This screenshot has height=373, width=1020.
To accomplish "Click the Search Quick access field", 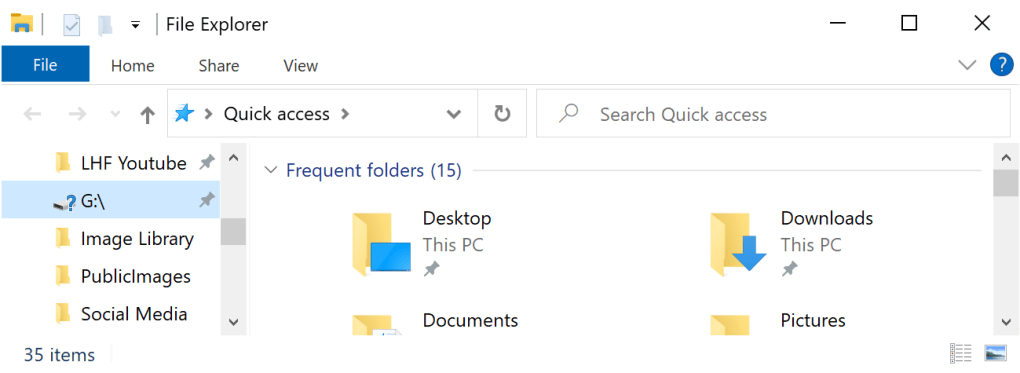I will tap(773, 114).
